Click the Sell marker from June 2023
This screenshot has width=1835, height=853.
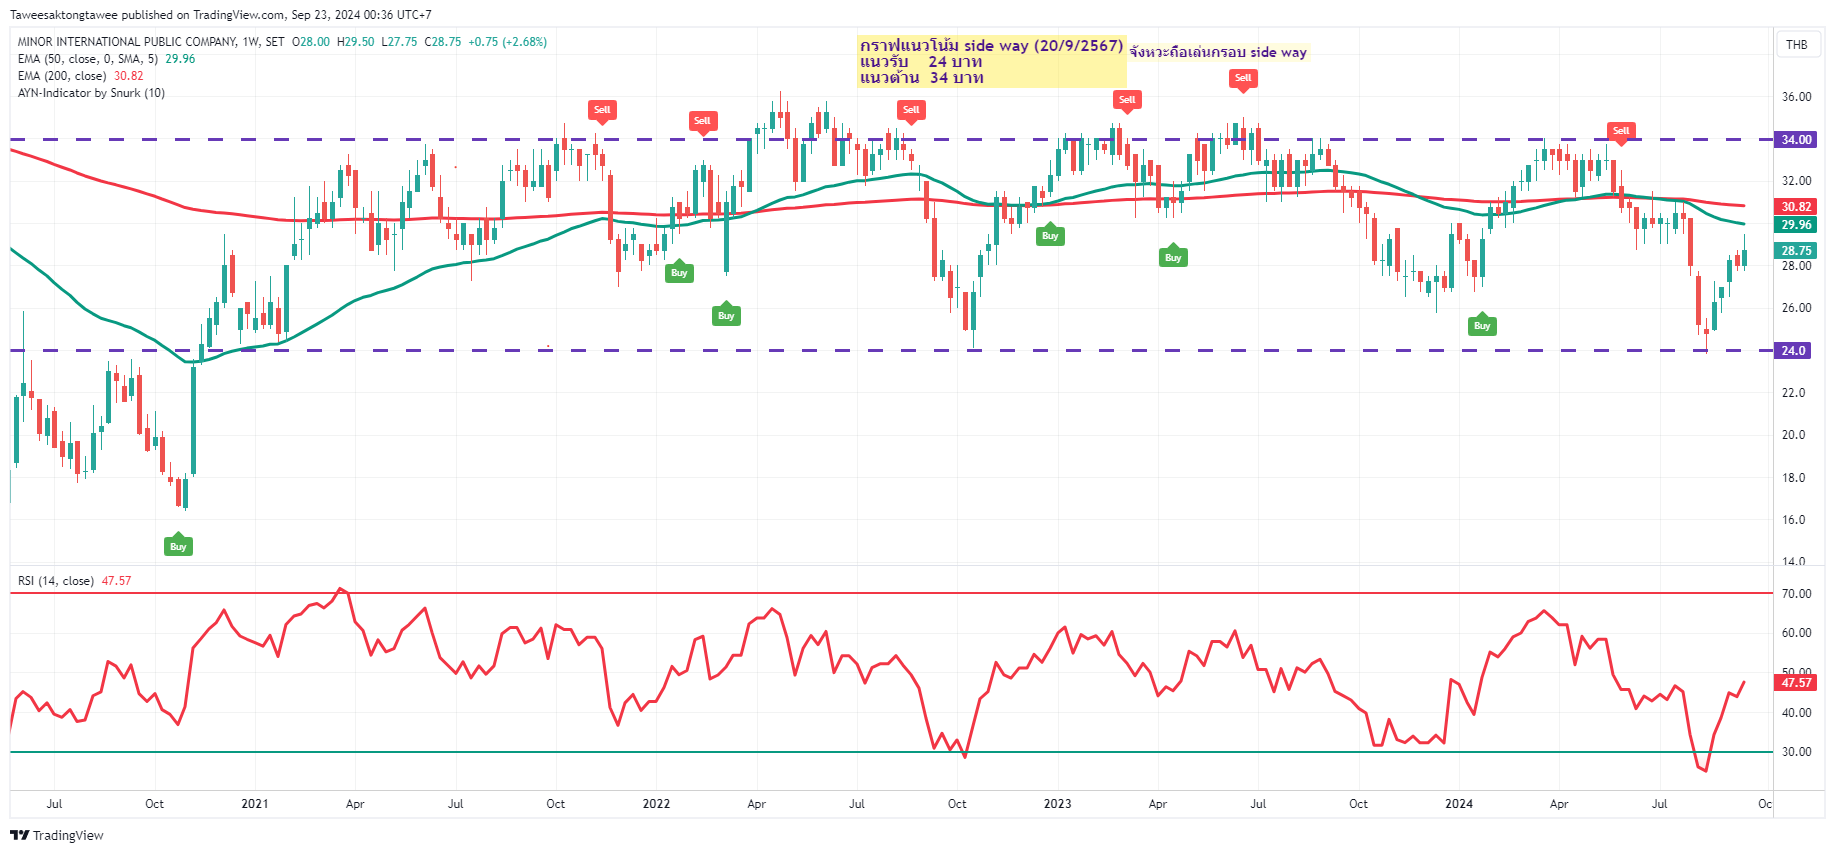[x=1243, y=78]
